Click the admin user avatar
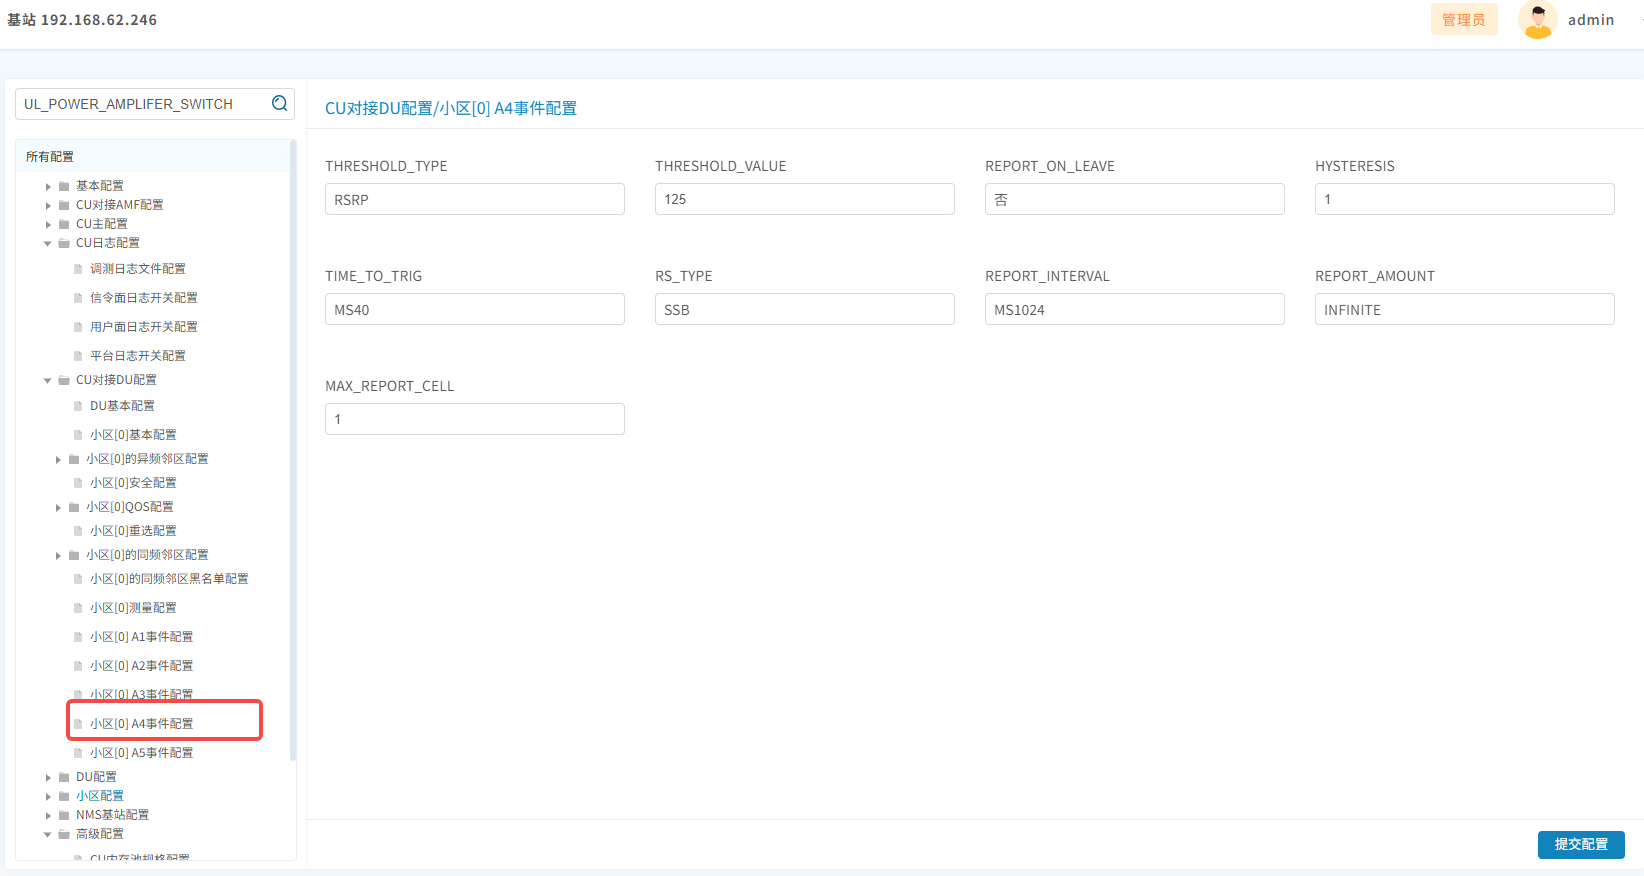Image resolution: width=1644 pixels, height=876 pixels. coord(1537,20)
